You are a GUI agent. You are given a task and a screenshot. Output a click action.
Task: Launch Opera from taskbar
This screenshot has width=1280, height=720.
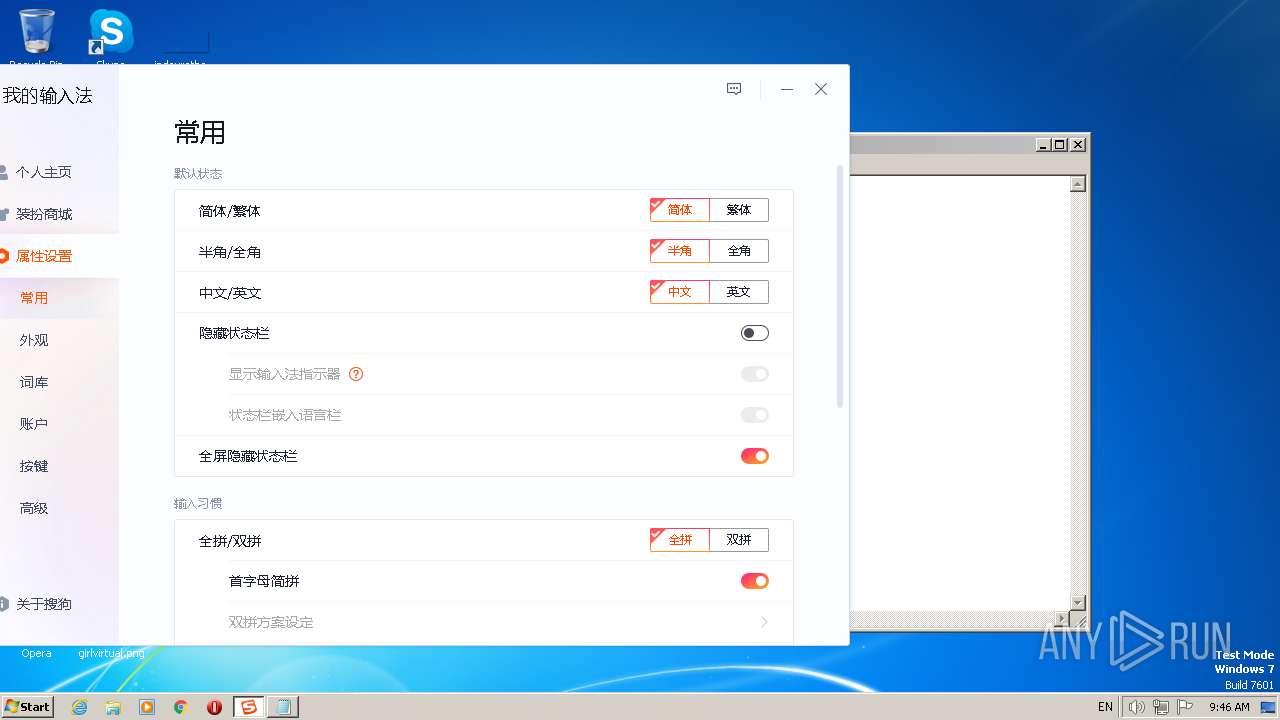tap(215, 707)
